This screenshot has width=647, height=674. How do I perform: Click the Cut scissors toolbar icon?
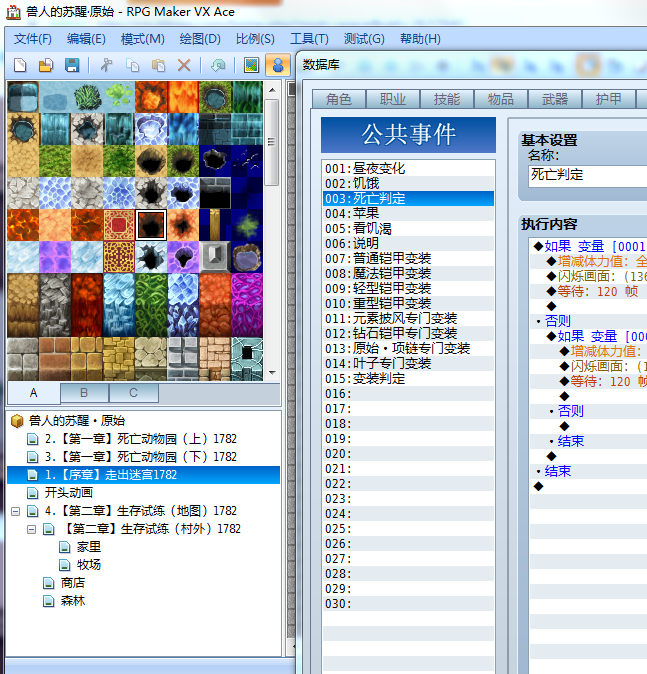coord(107,65)
